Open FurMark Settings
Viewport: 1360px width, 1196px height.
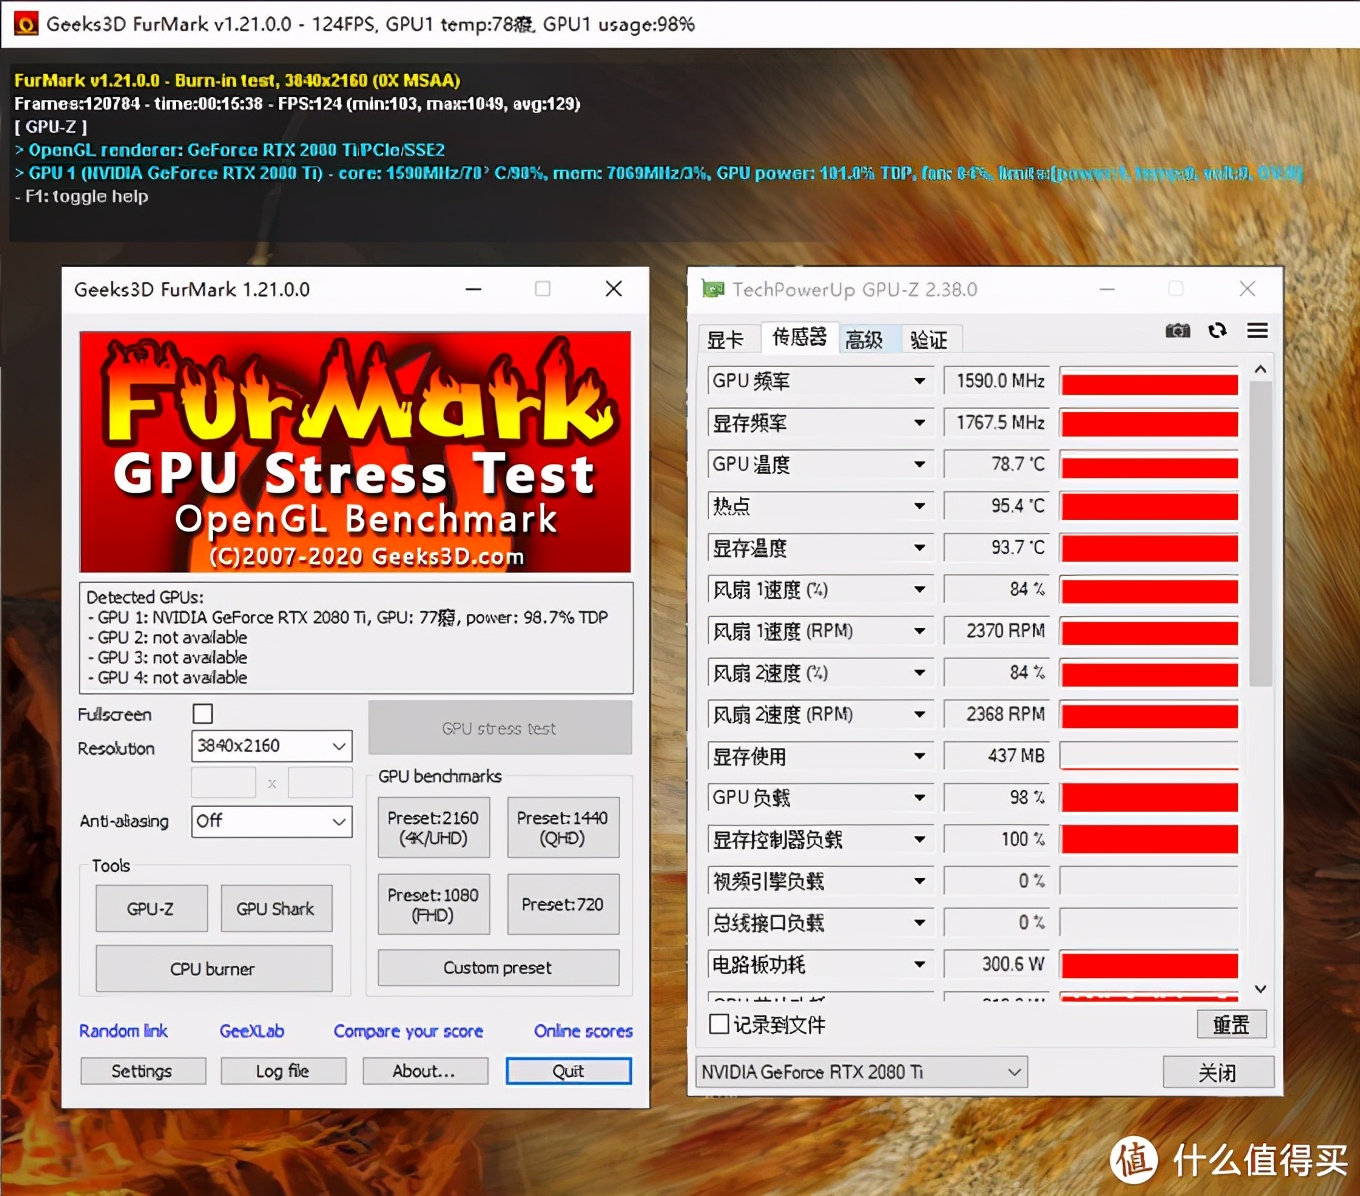coord(143,1071)
